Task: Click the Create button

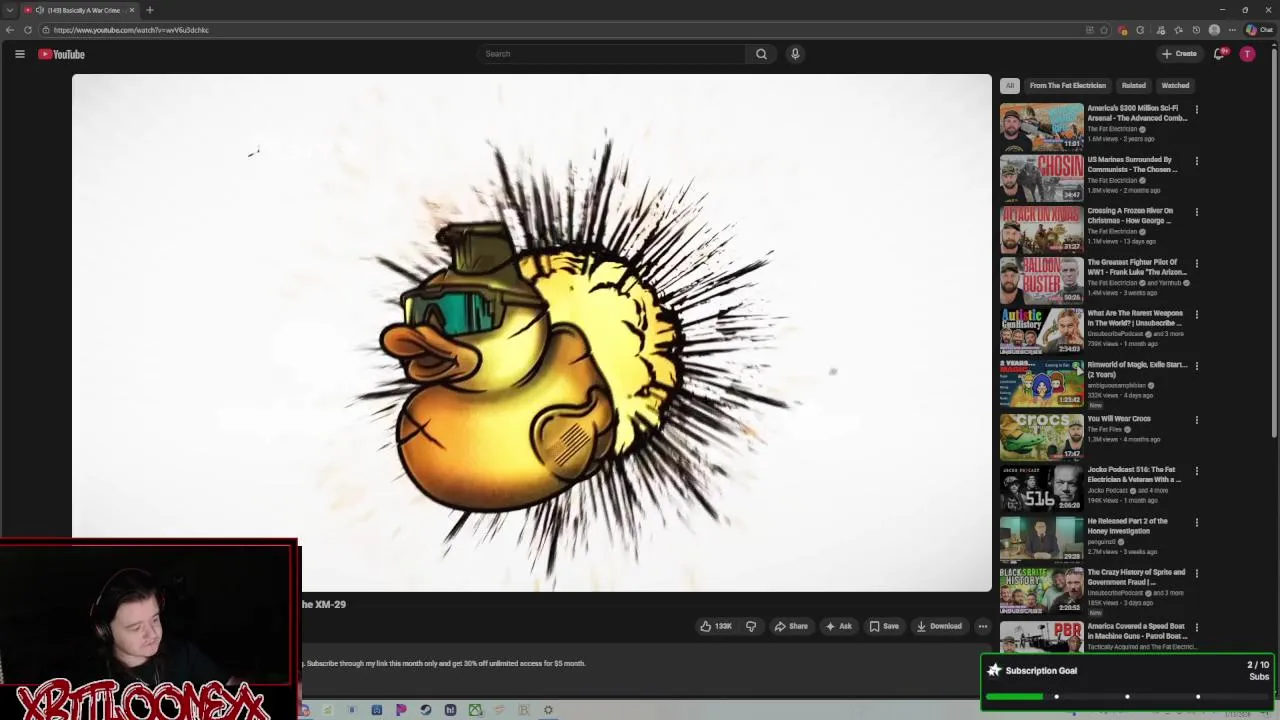Action: [1180, 54]
